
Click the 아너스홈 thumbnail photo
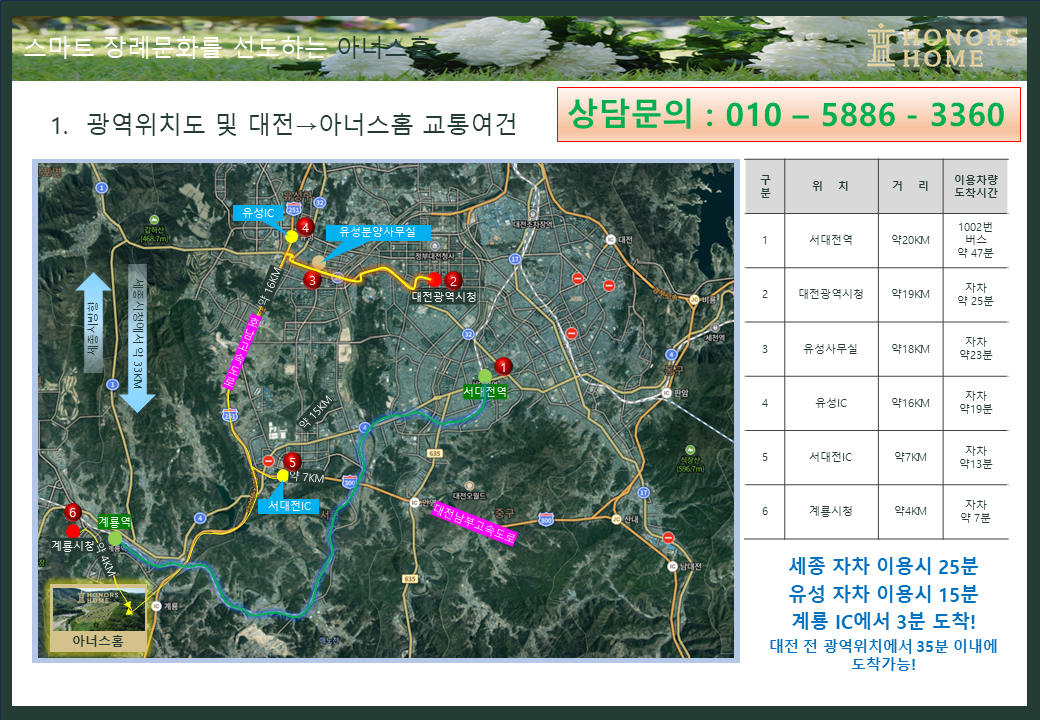[98, 609]
